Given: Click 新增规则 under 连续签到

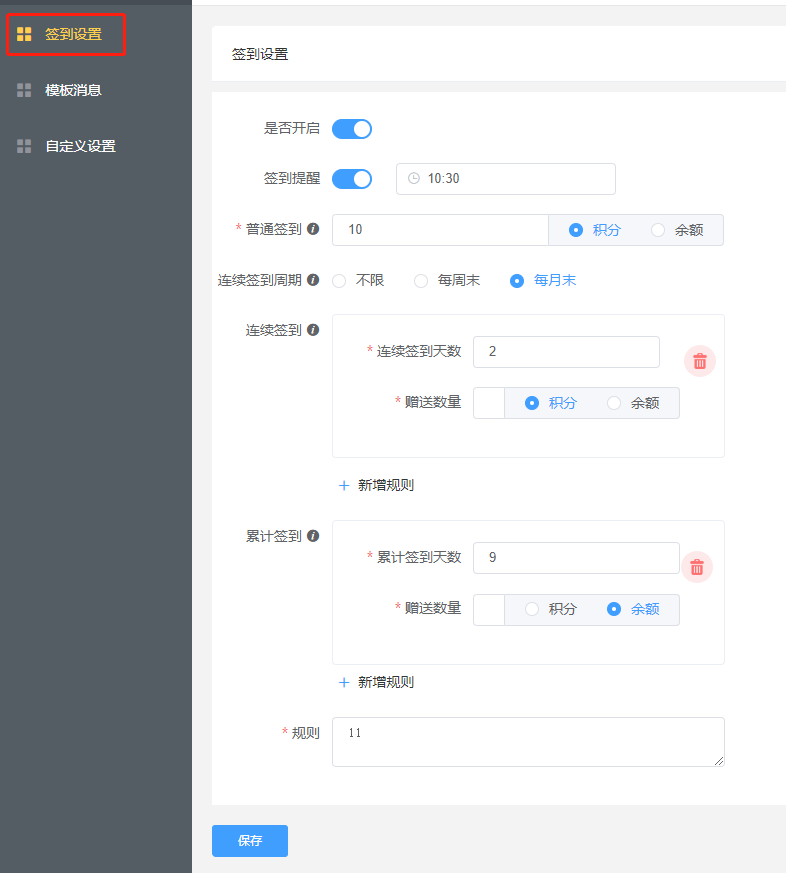Looking at the screenshot, I should [376, 485].
